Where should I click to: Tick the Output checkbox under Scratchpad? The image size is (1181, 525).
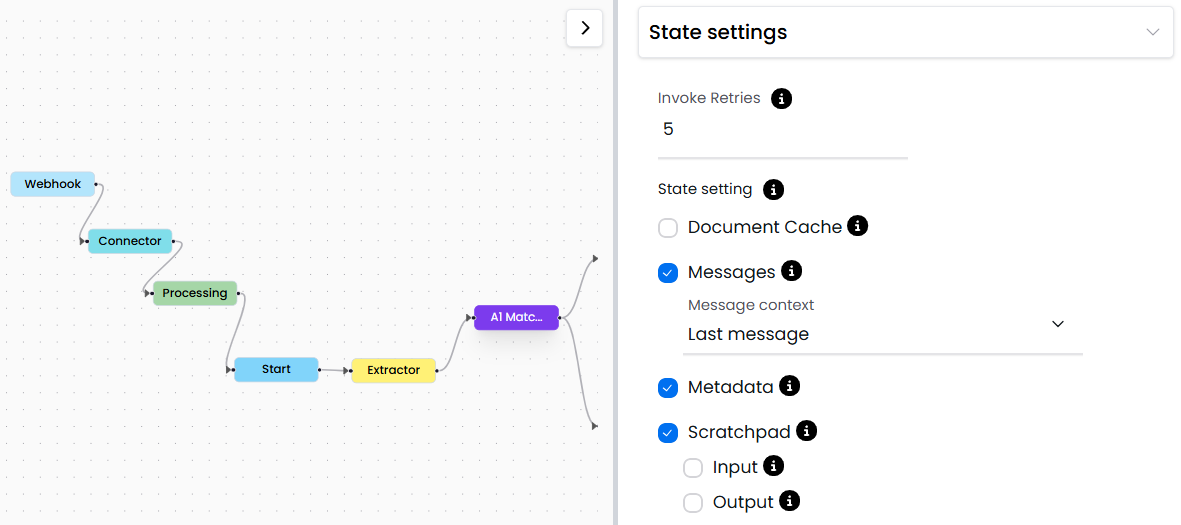693,503
